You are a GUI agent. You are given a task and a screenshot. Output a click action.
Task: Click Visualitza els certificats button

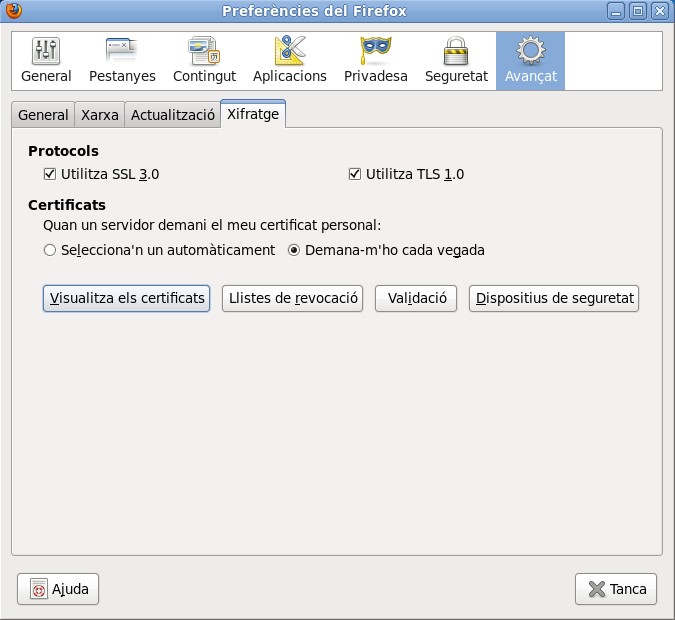click(x=127, y=298)
